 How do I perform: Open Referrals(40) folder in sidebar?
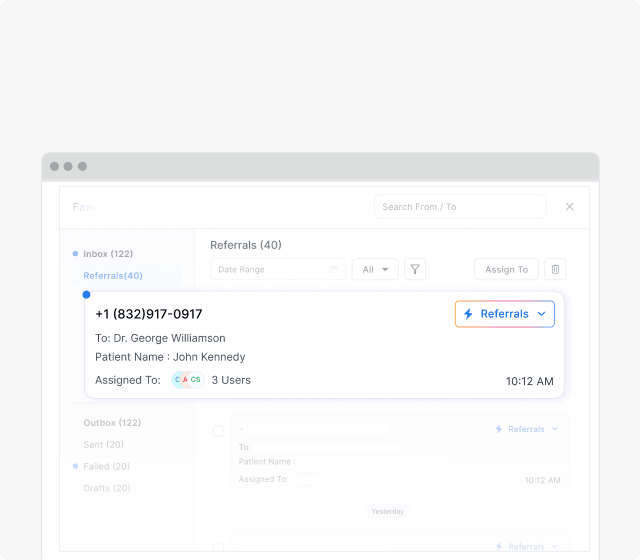point(112,276)
